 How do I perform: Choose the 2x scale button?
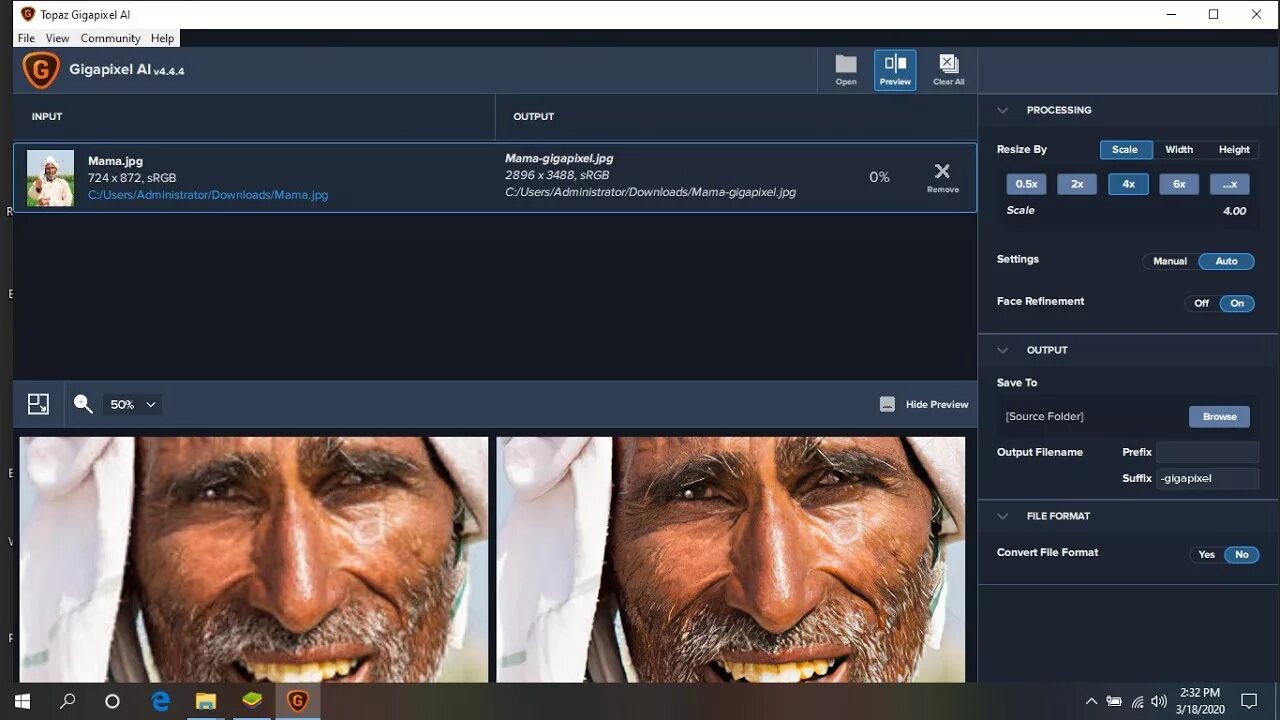(1077, 184)
